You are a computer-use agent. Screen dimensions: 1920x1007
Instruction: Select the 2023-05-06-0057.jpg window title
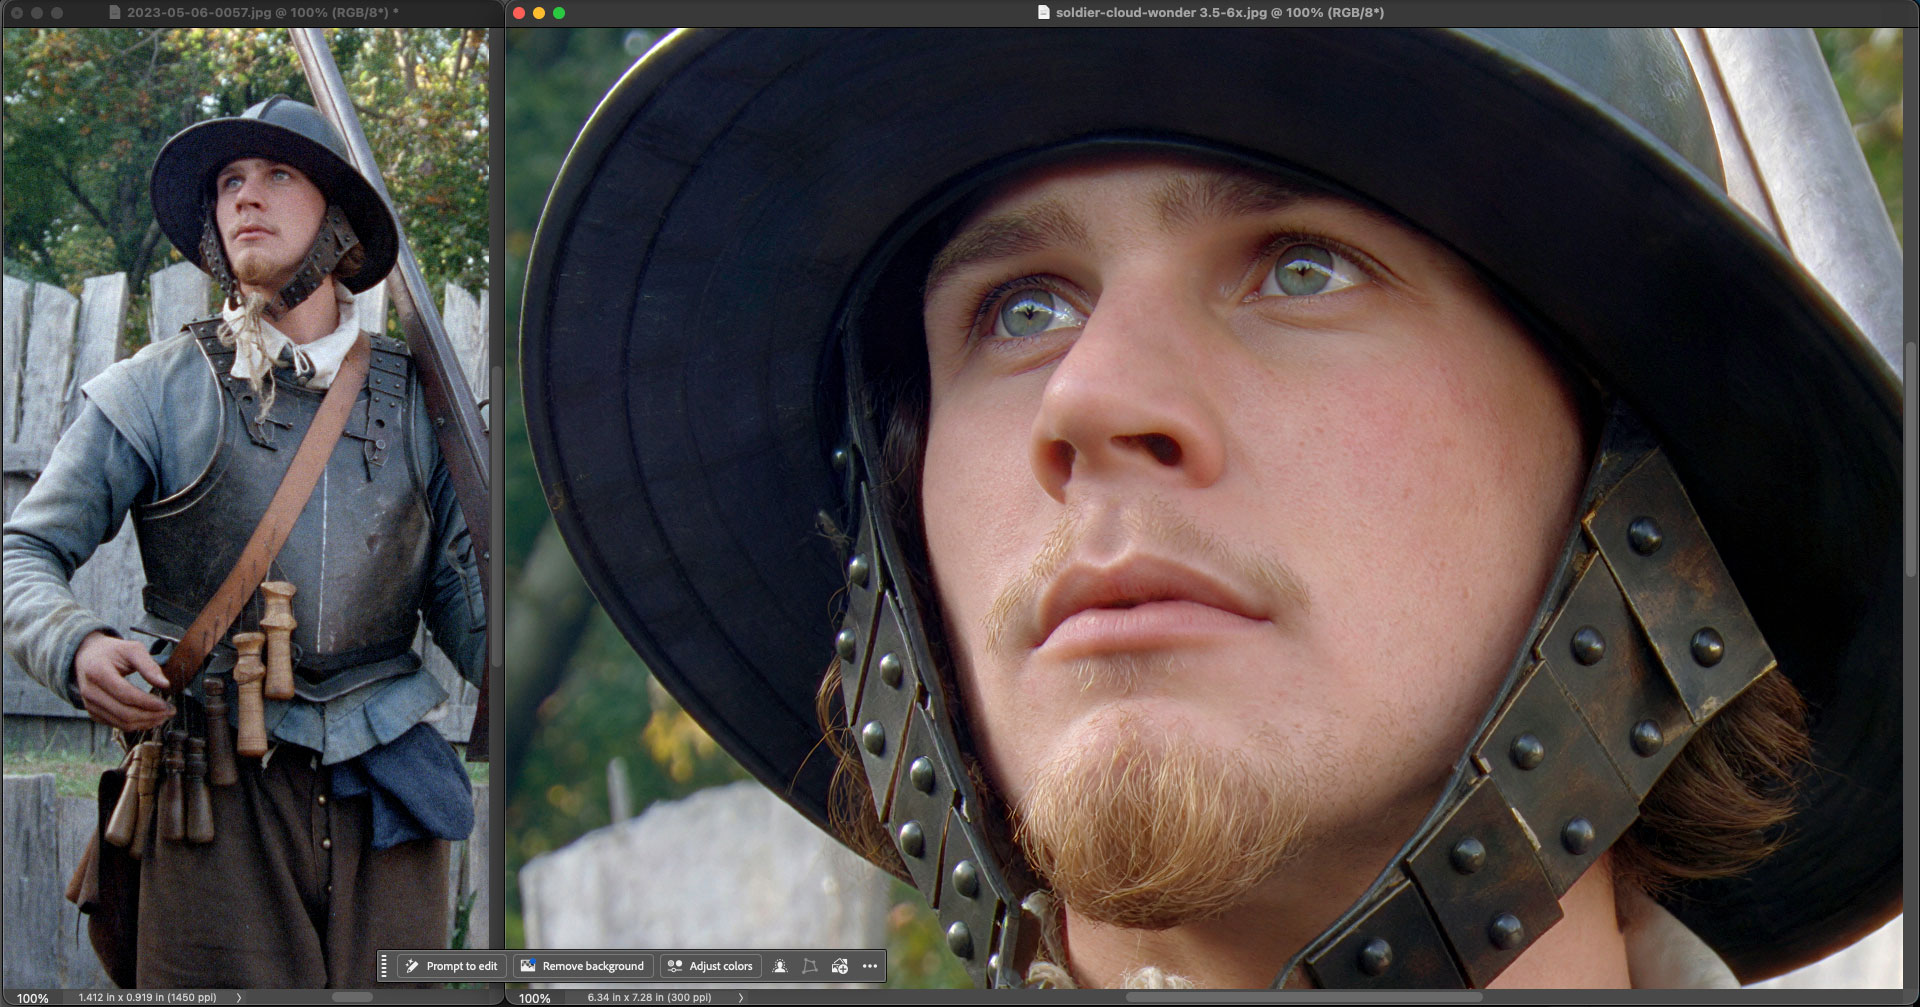[x=254, y=13]
